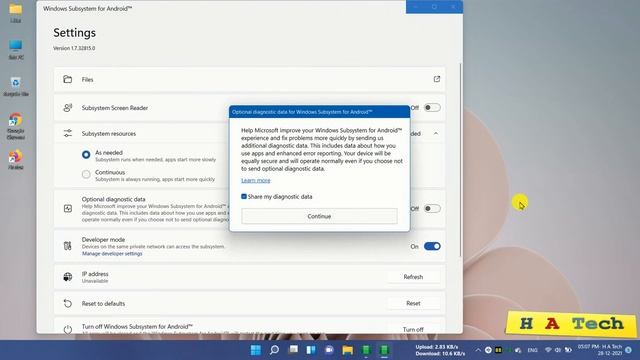640x360 pixels.
Task: Click the dialog title bar Optional diagnostic data
Action: coord(319,112)
